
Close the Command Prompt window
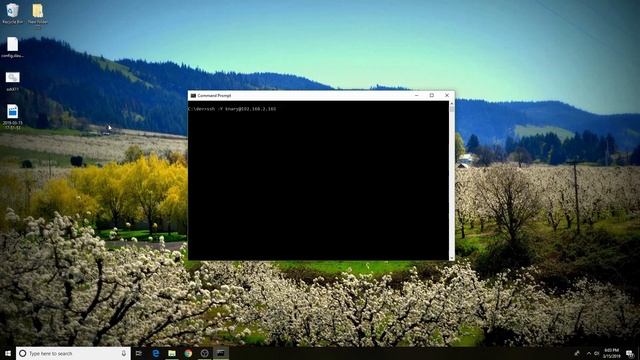(447, 96)
